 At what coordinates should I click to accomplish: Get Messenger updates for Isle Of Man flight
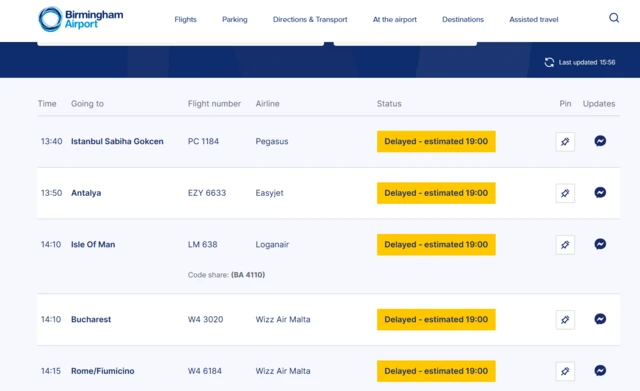click(600, 244)
